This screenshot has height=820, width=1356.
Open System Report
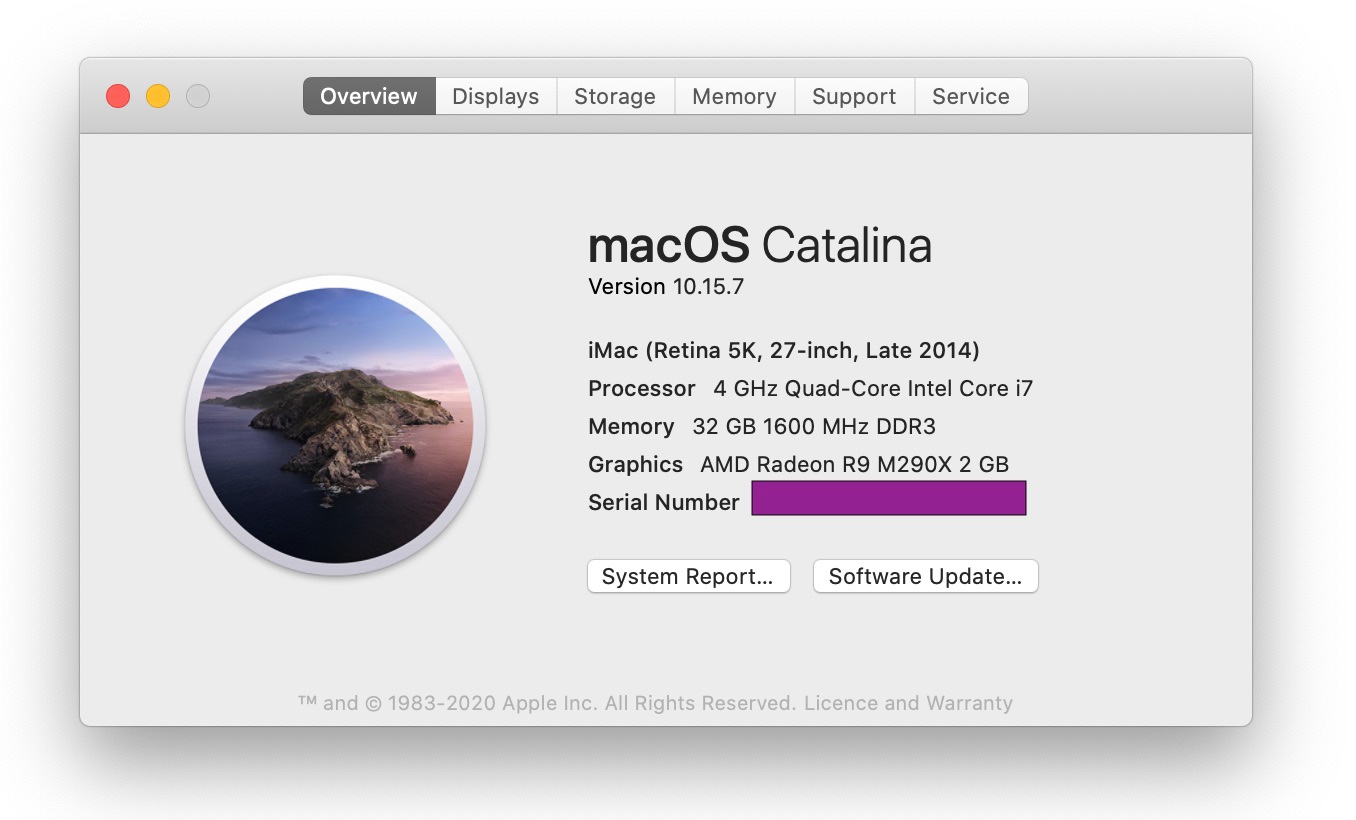point(688,576)
